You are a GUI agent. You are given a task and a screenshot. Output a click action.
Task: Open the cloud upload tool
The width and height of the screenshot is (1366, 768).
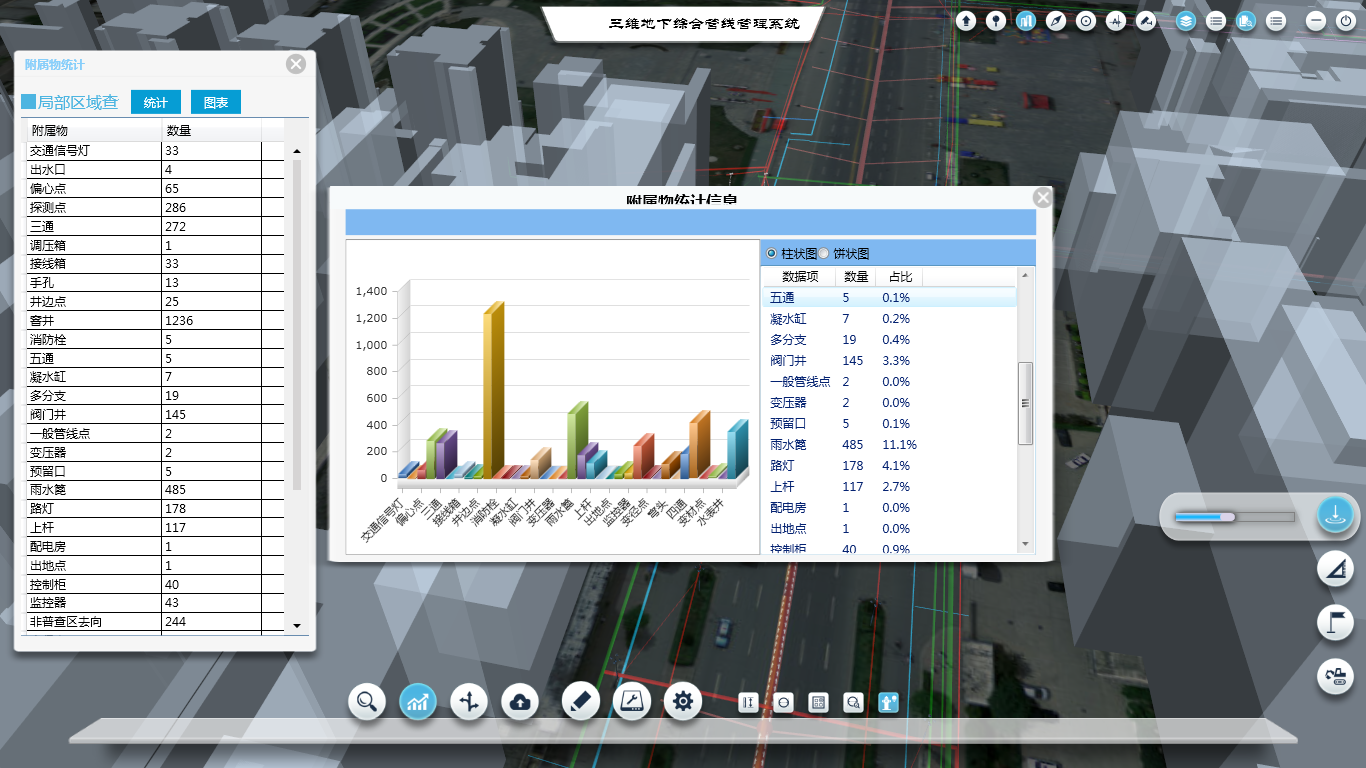pyautogui.click(x=520, y=702)
